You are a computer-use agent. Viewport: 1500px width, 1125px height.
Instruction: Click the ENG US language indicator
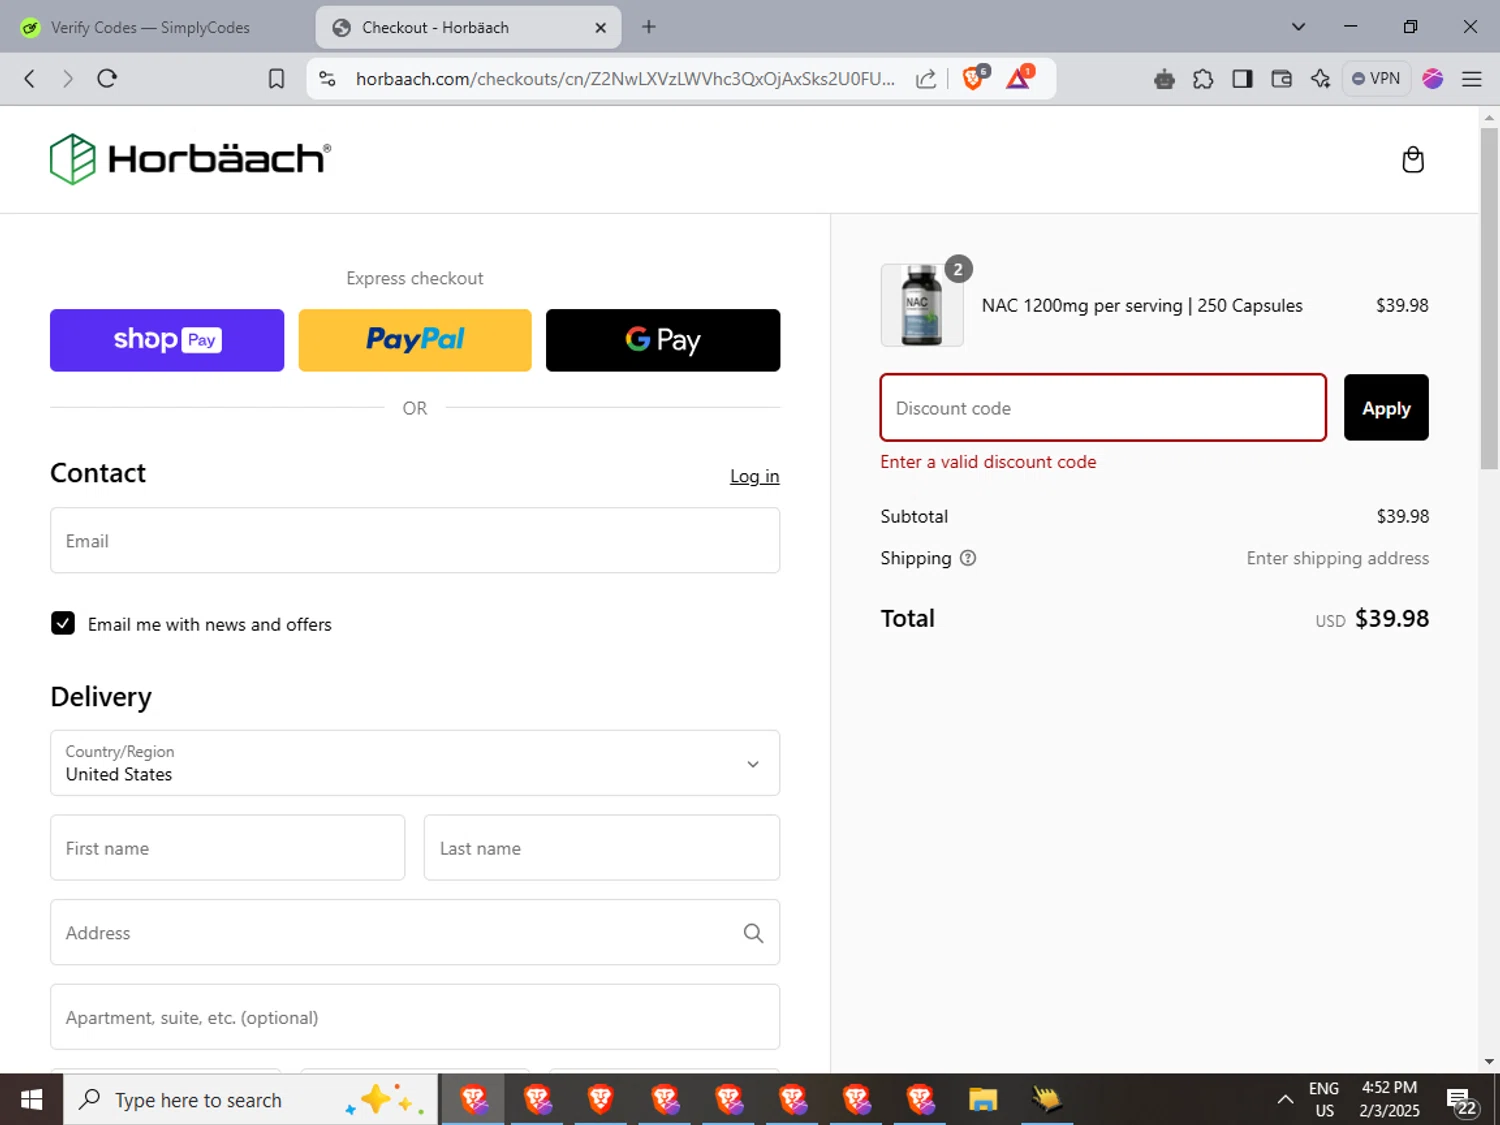[1324, 1099]
